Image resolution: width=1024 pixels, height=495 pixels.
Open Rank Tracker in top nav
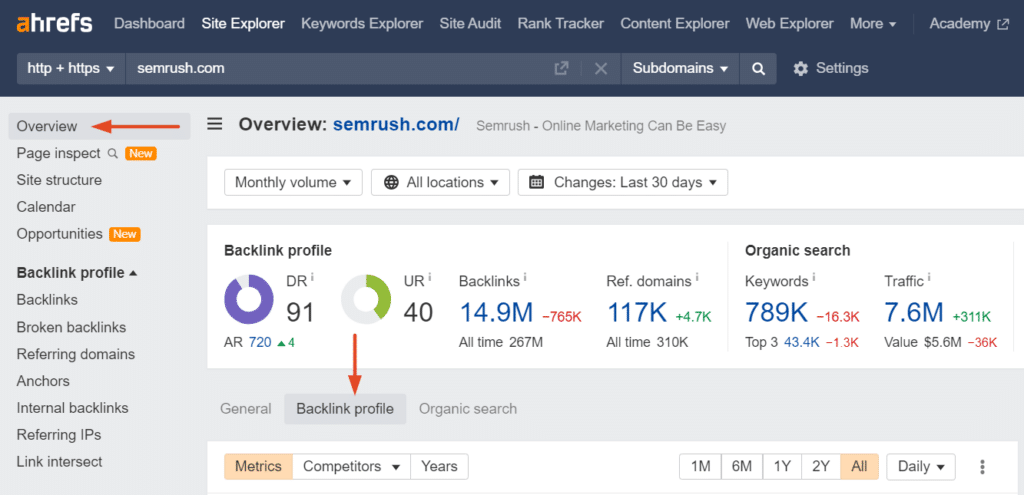[560, 24]
